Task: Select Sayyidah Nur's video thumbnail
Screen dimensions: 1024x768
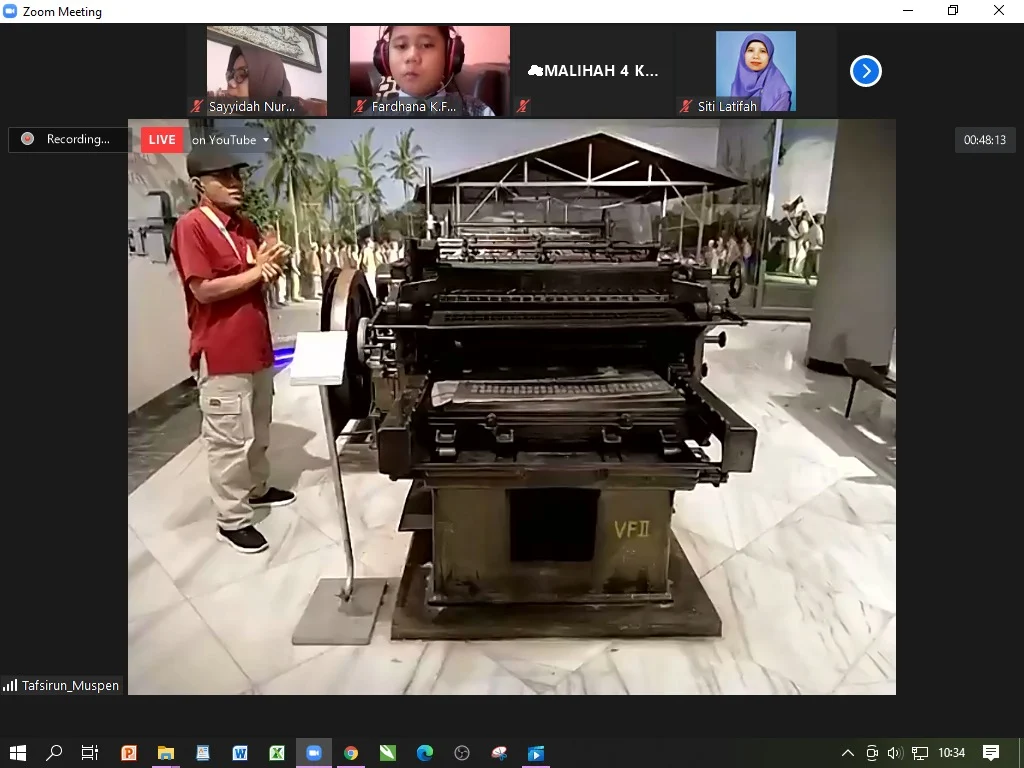Action: point(266,71)
